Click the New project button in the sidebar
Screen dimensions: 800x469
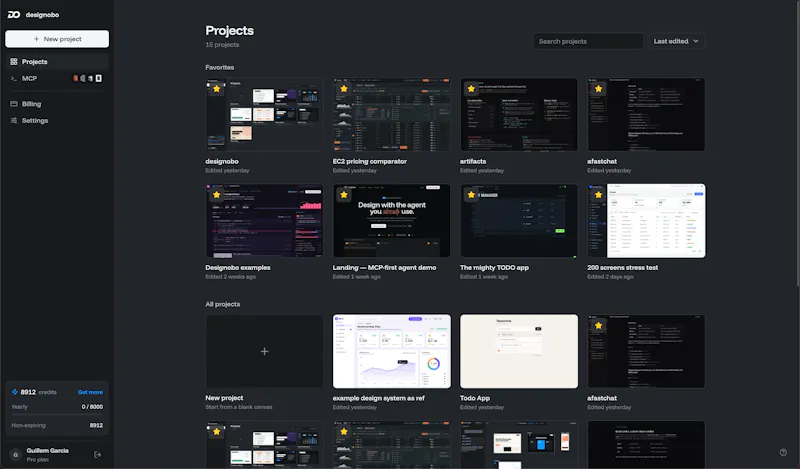click(x=57, y=39)
